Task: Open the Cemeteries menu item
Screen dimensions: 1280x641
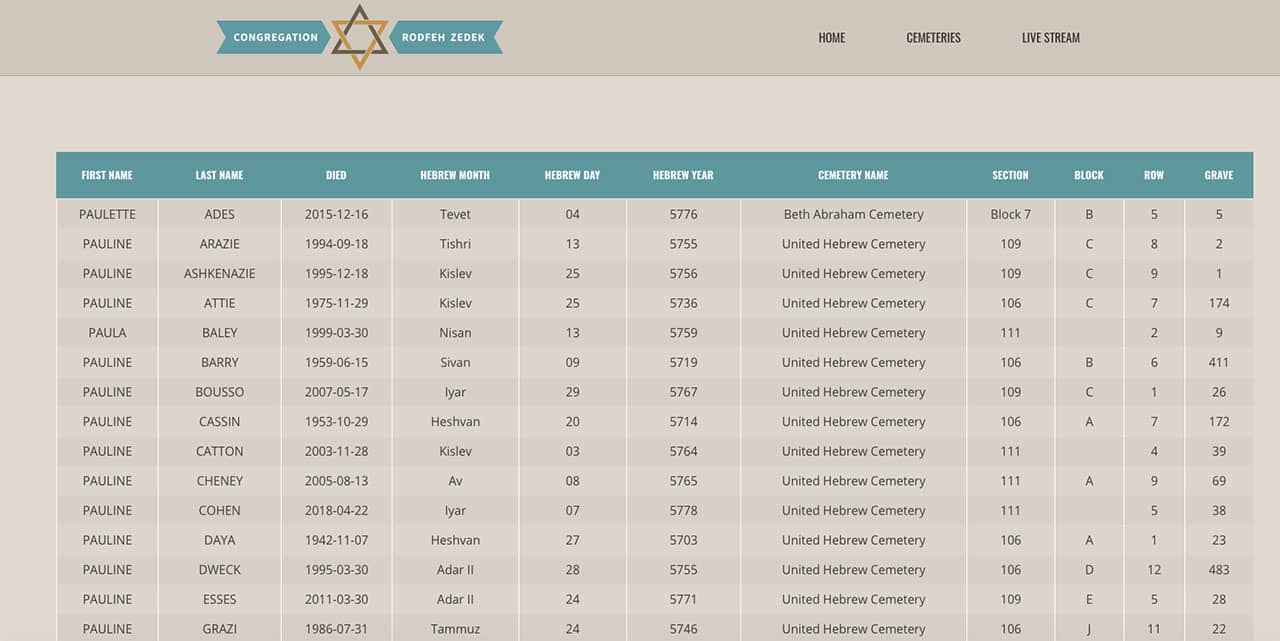Action: click(933, 38)
